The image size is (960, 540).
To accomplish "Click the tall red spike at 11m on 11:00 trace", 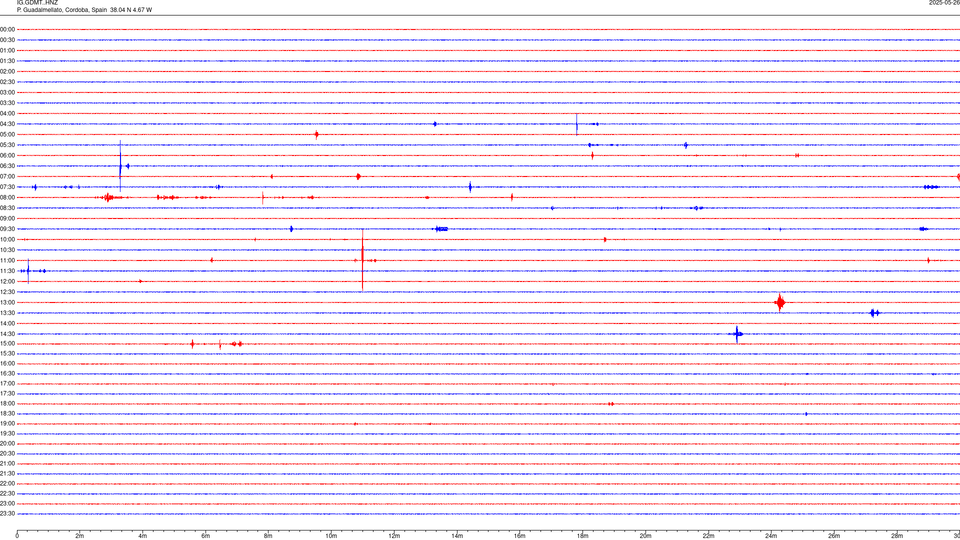I will point(362,260).
